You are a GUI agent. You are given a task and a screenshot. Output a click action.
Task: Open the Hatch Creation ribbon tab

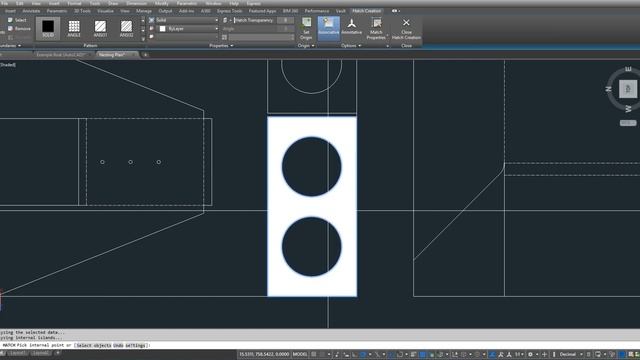coord(367,11)
